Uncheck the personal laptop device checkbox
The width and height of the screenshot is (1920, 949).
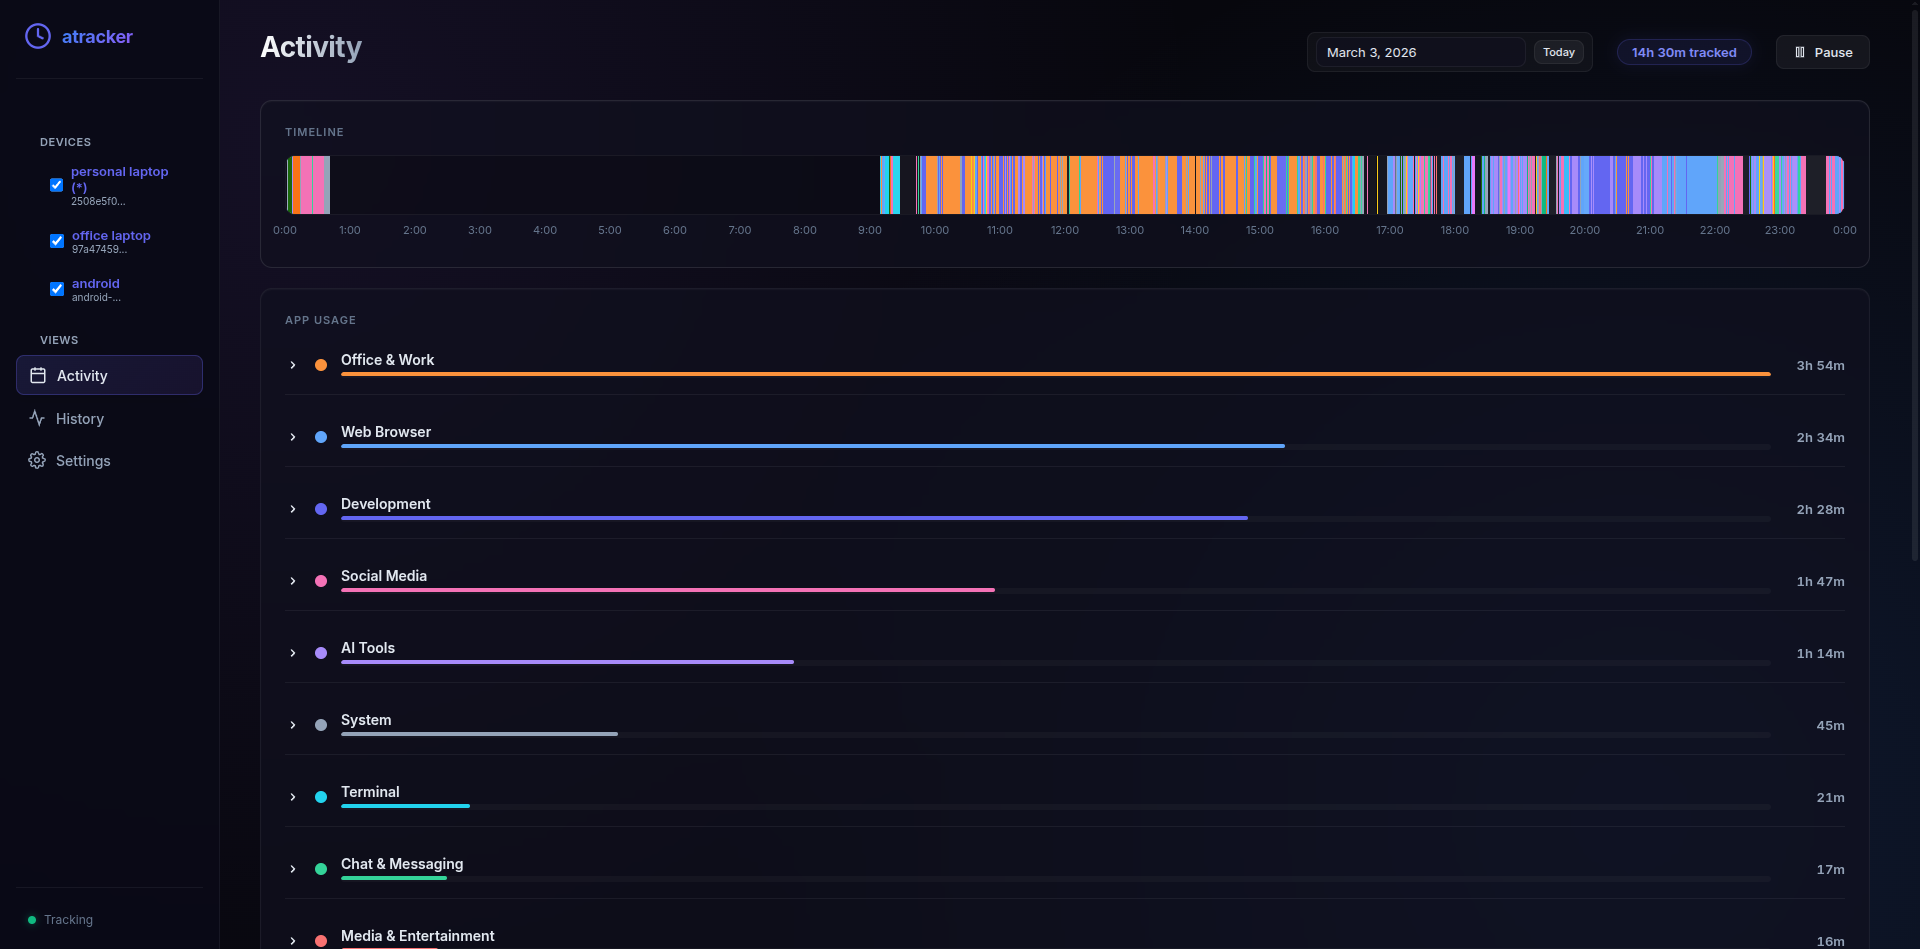57,185
